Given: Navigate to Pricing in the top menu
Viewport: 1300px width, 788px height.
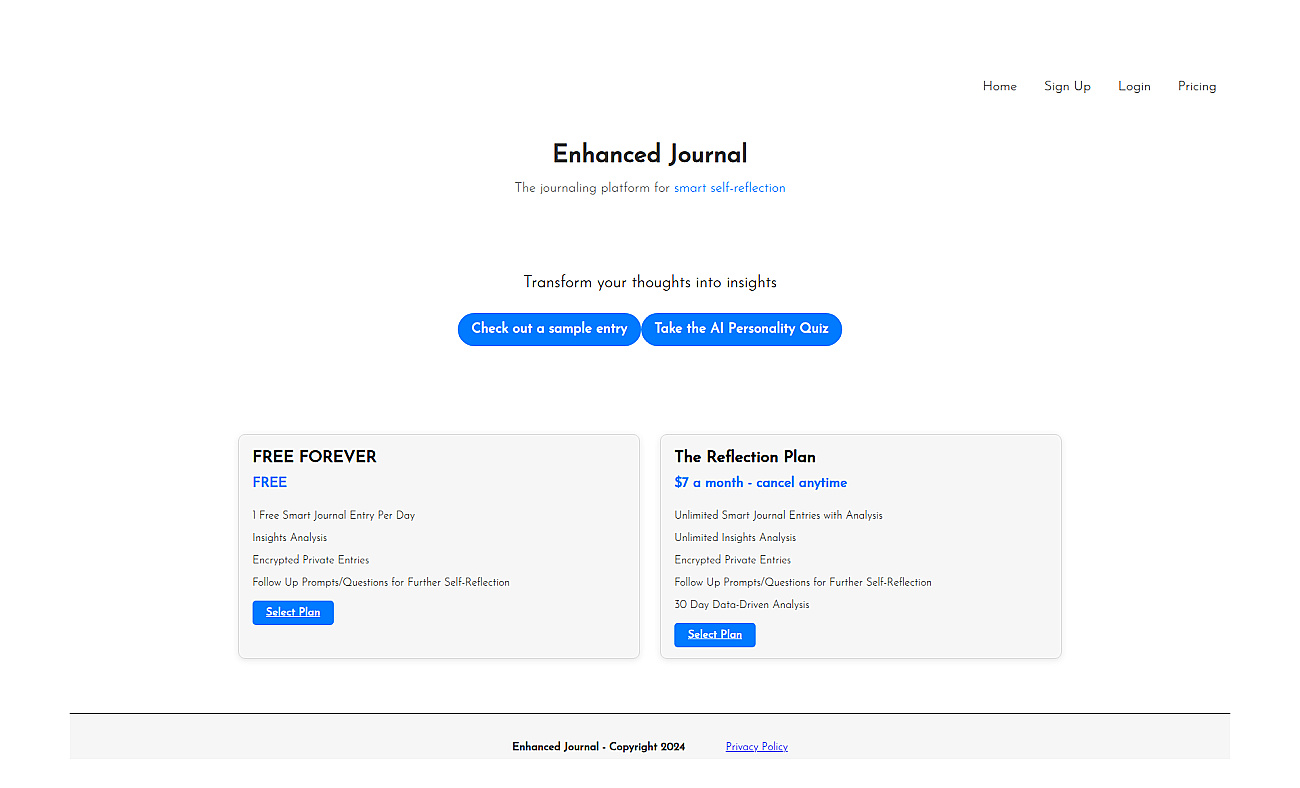Looking at the screenshot, I should 1197,86.
